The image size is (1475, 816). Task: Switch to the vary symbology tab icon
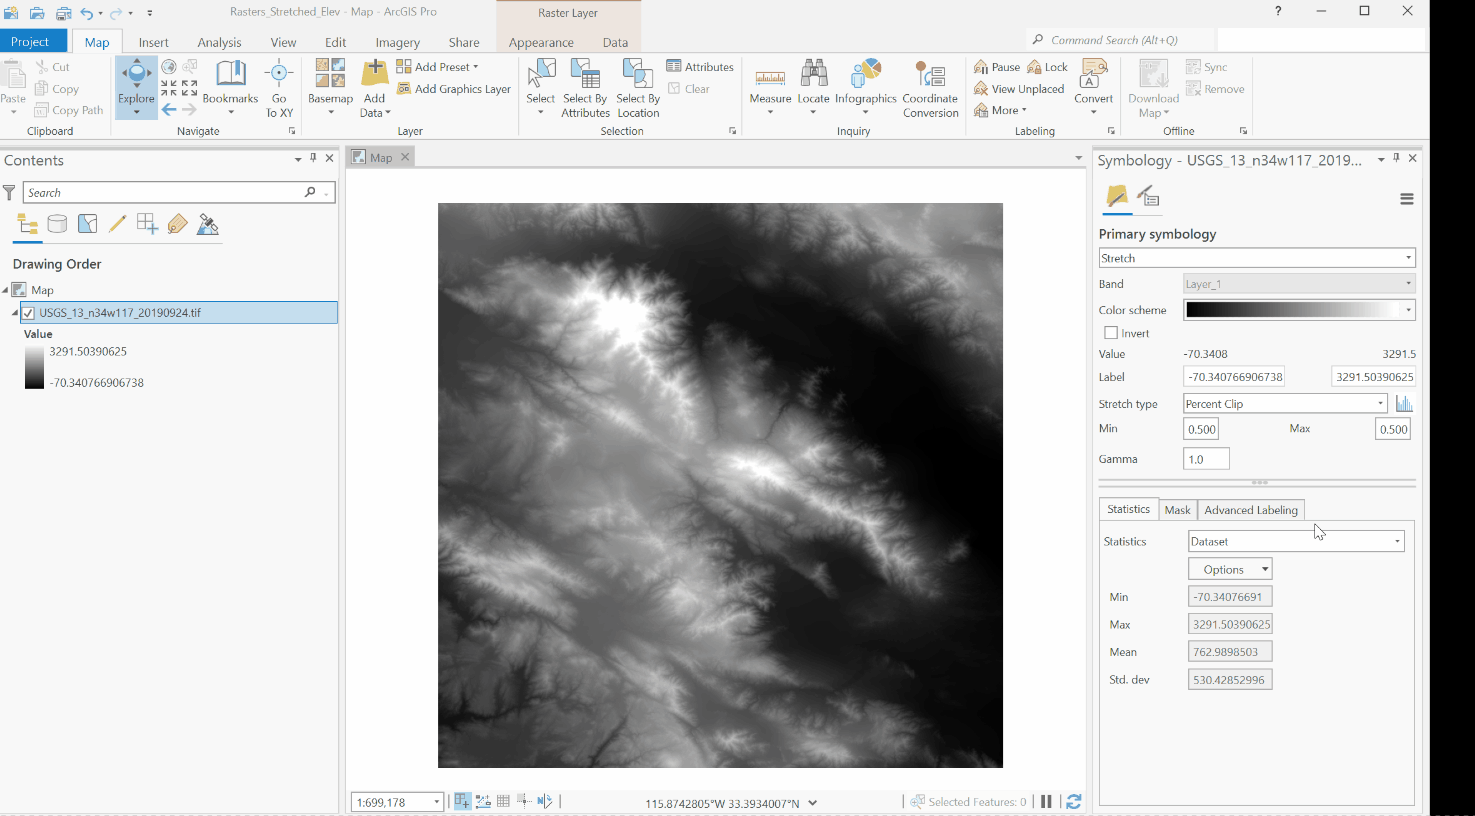(x=1148, y=197)
